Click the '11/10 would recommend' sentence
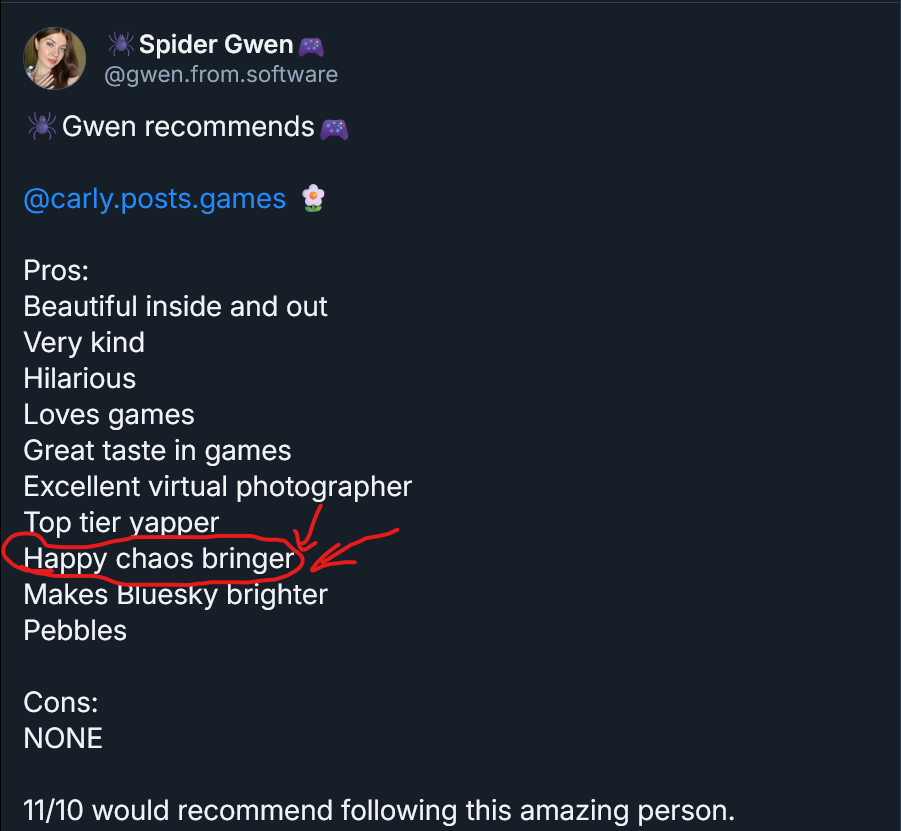The image size is (901, 831). 379,811
